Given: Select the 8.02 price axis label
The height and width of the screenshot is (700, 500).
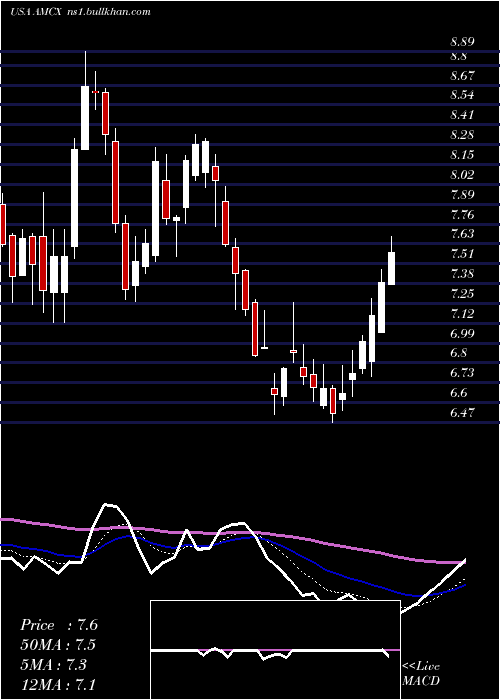Looking at the screenshot, I should 462,174.
